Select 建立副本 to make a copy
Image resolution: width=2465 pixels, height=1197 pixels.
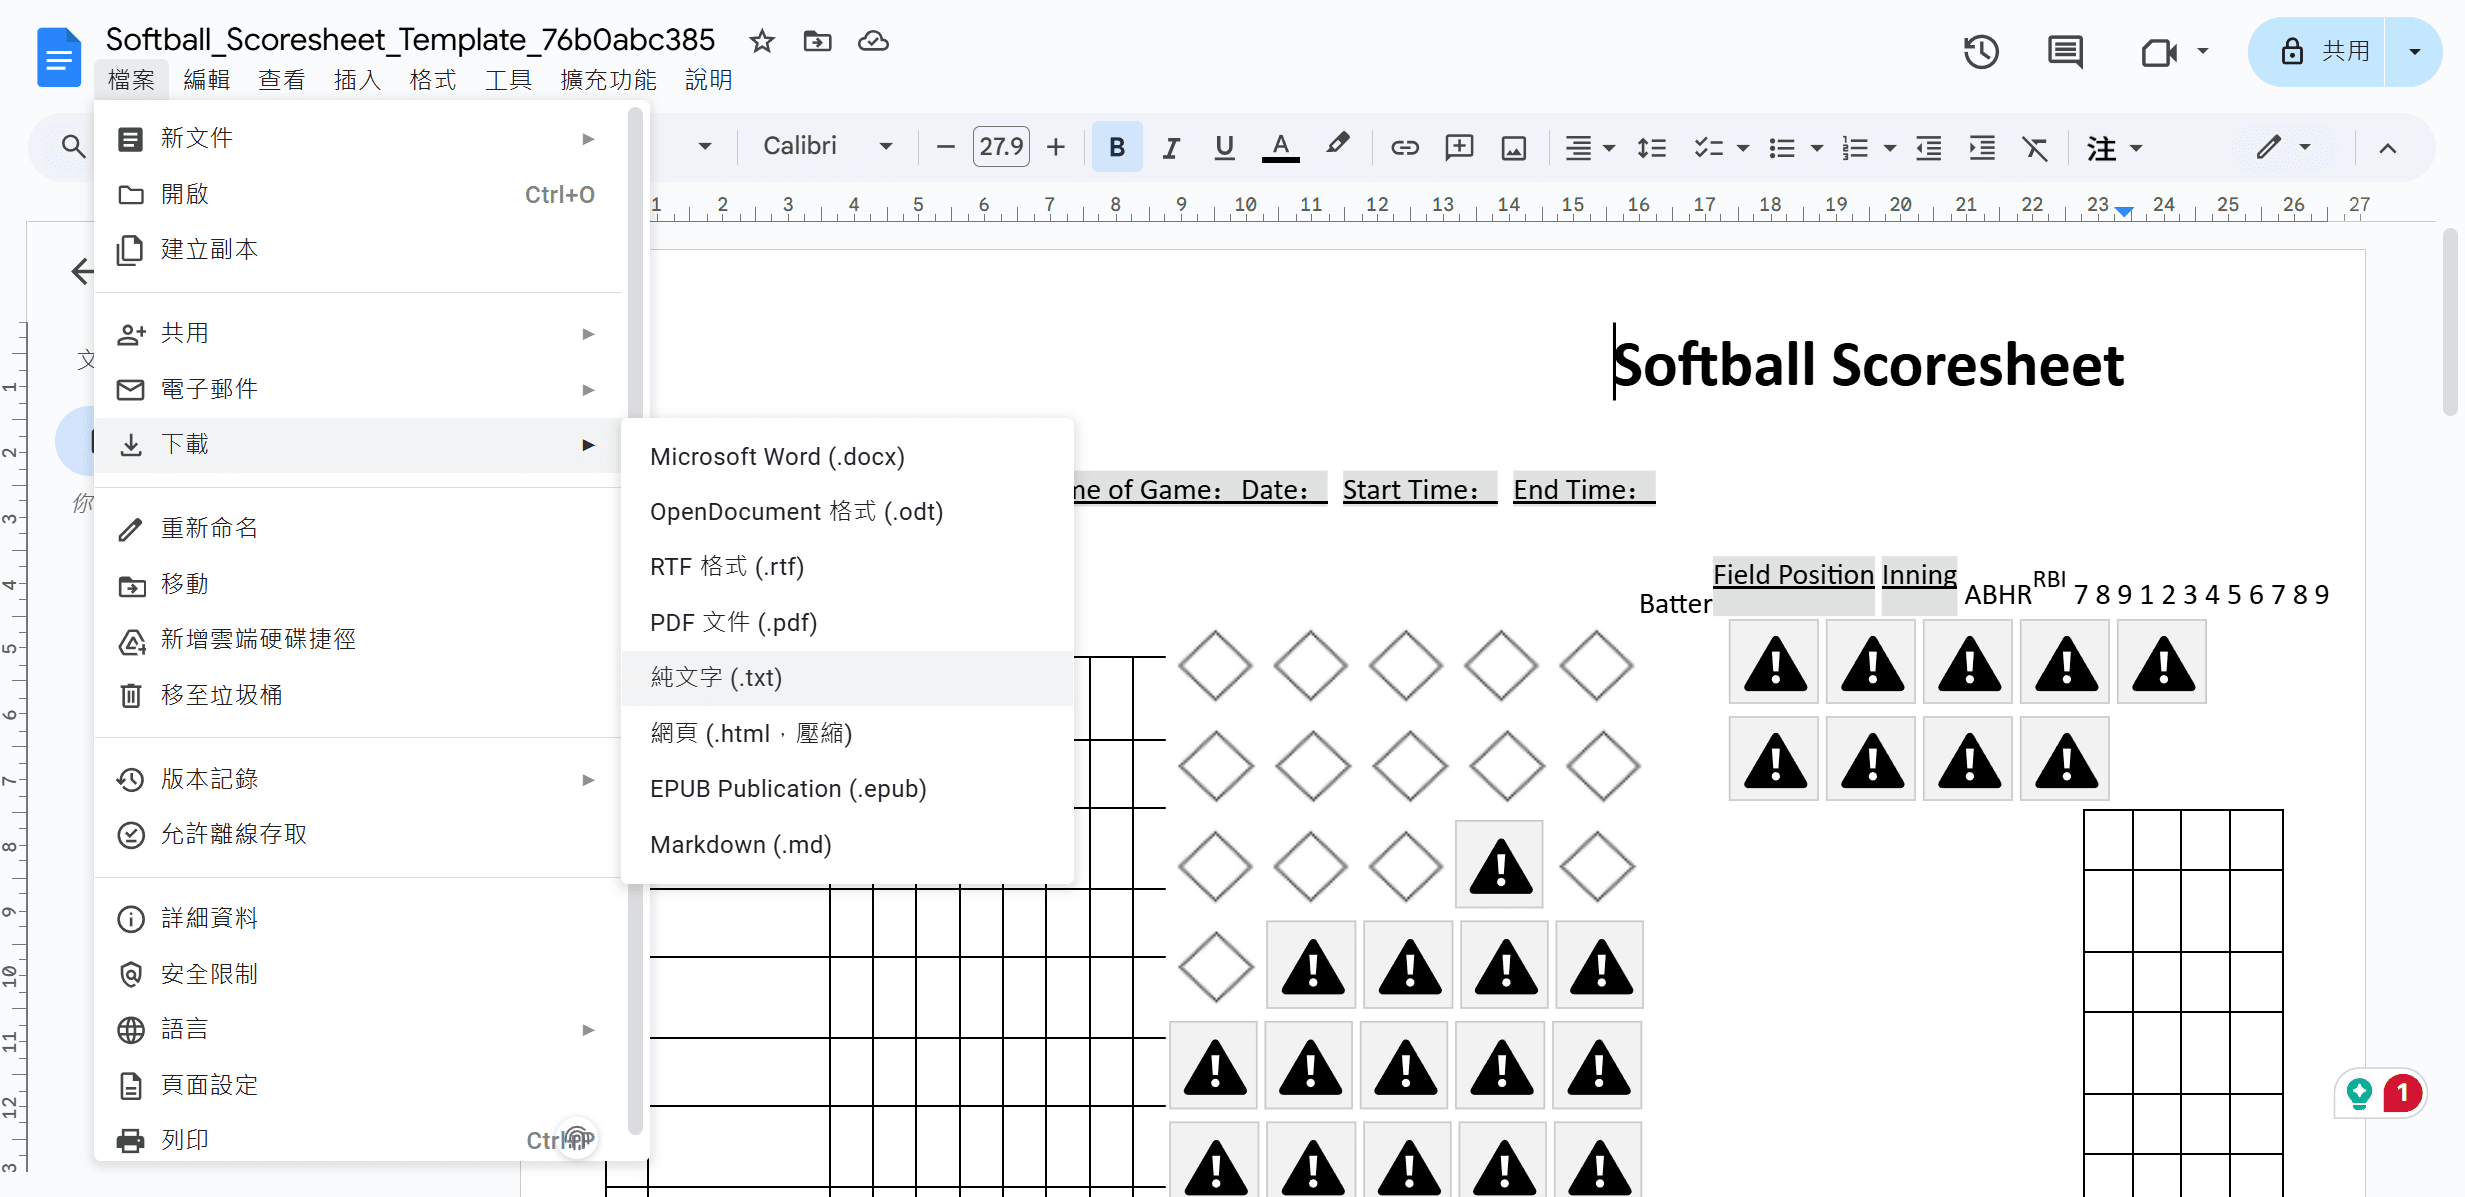(358, 249)
